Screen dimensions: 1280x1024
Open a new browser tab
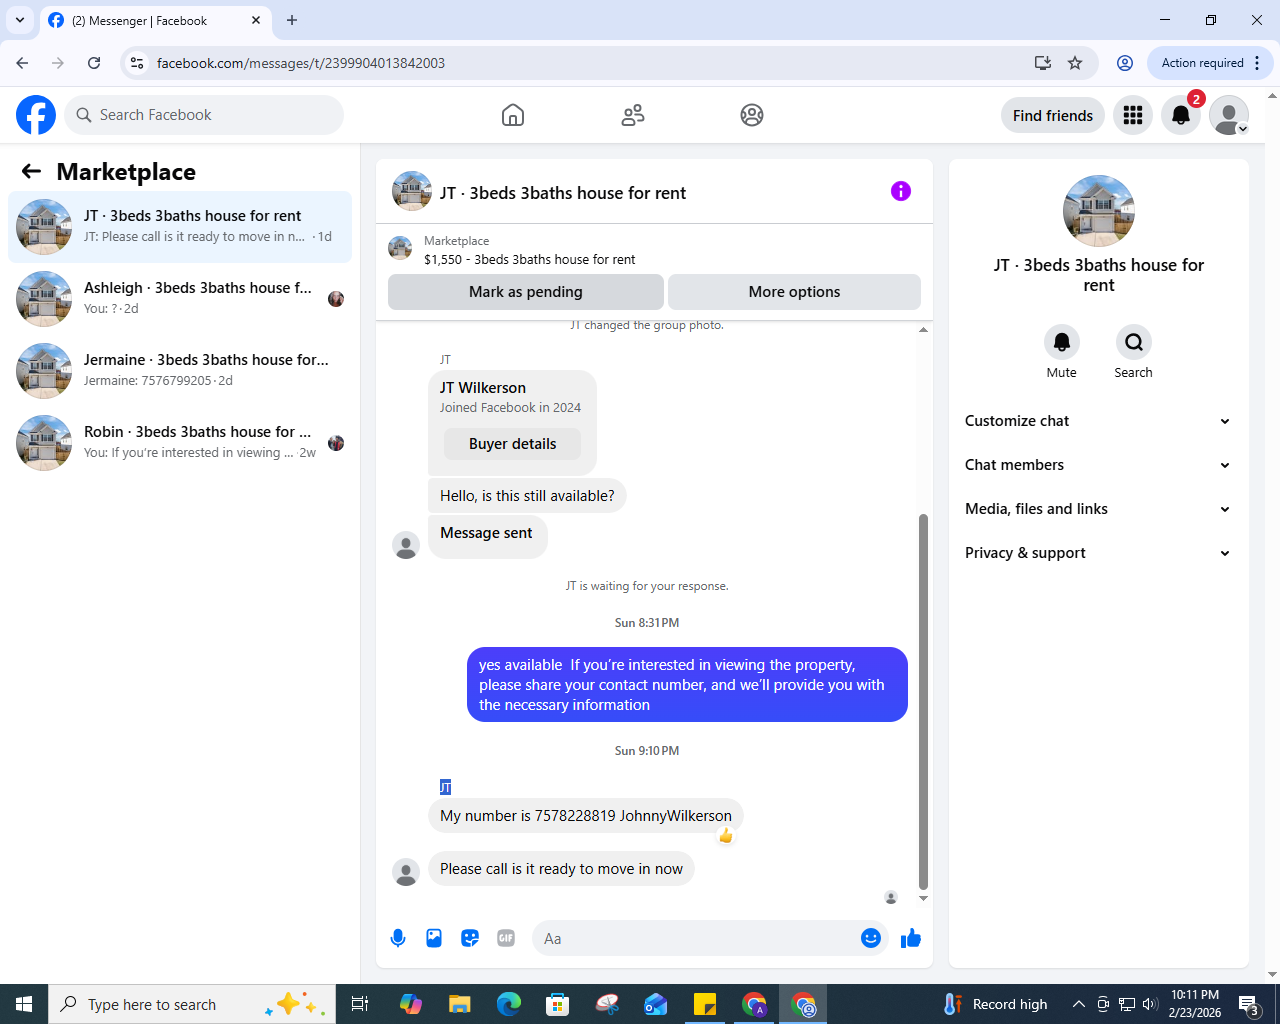click(292, 20)
